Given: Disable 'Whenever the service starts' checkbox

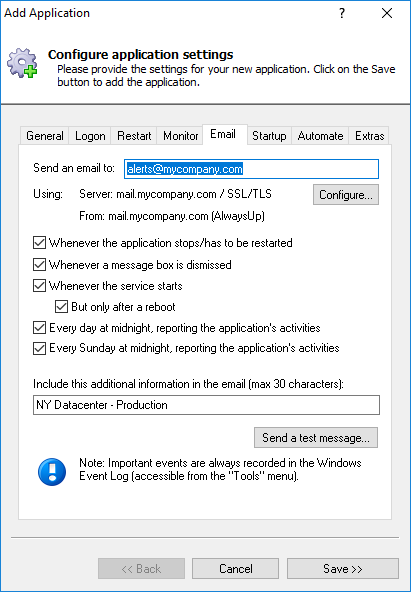Looking at the screenshot, I should point(39,286).
